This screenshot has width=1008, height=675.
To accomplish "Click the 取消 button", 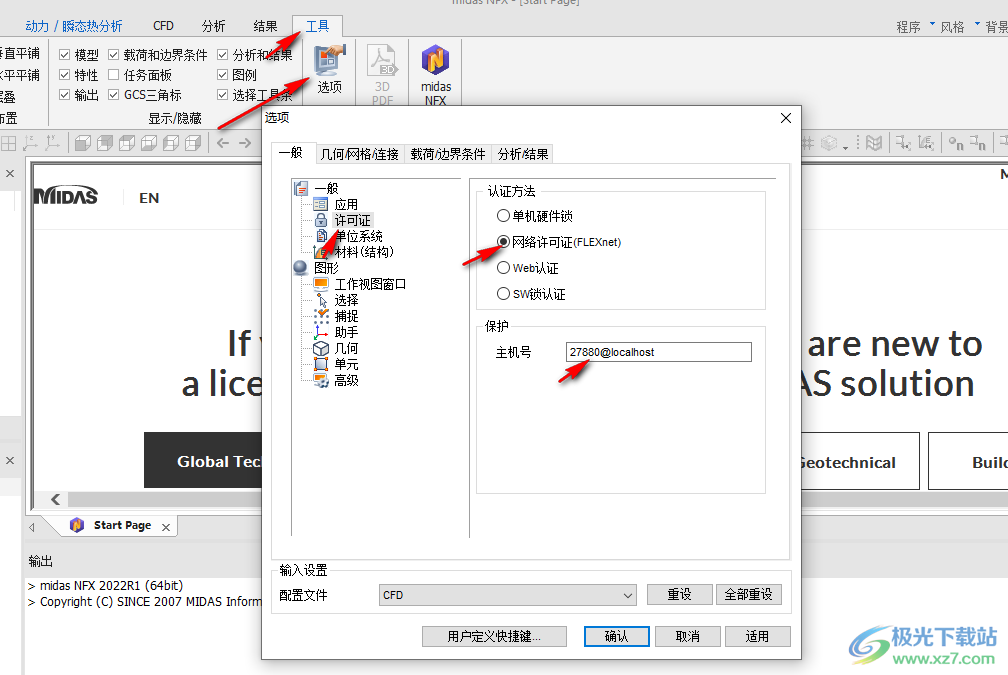I will tap(687, 636).
